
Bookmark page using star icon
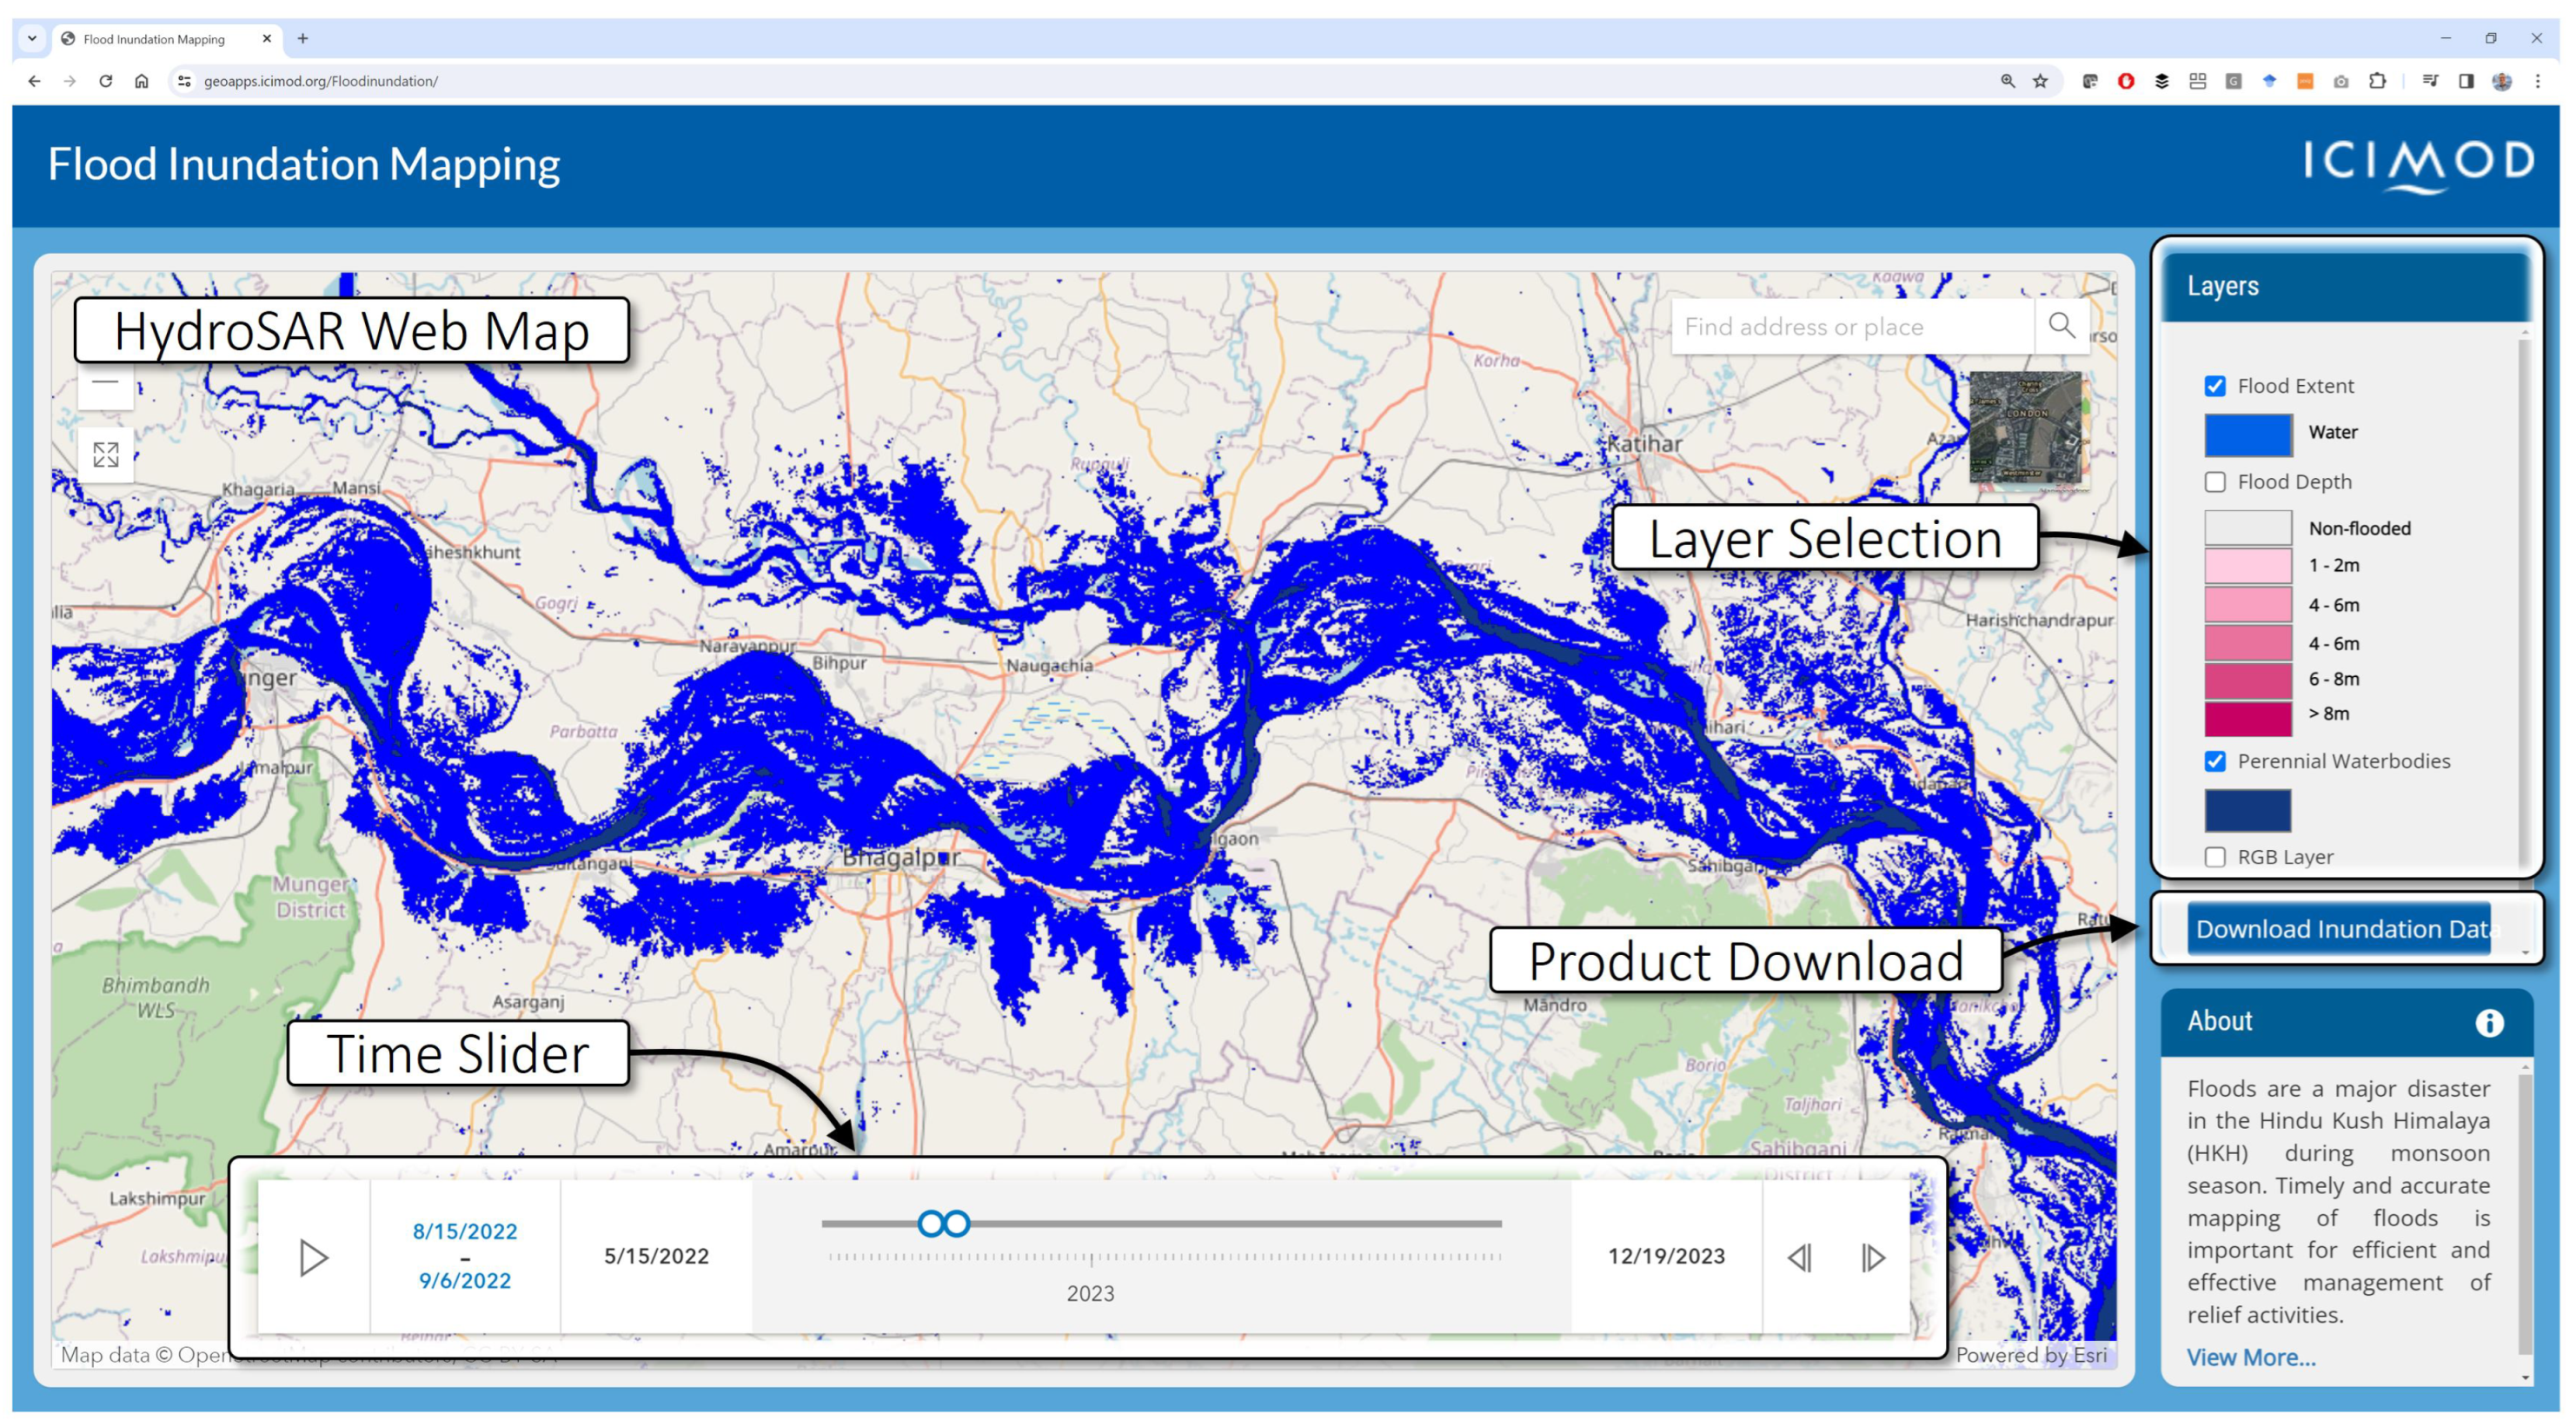(x=2040, y=81)
